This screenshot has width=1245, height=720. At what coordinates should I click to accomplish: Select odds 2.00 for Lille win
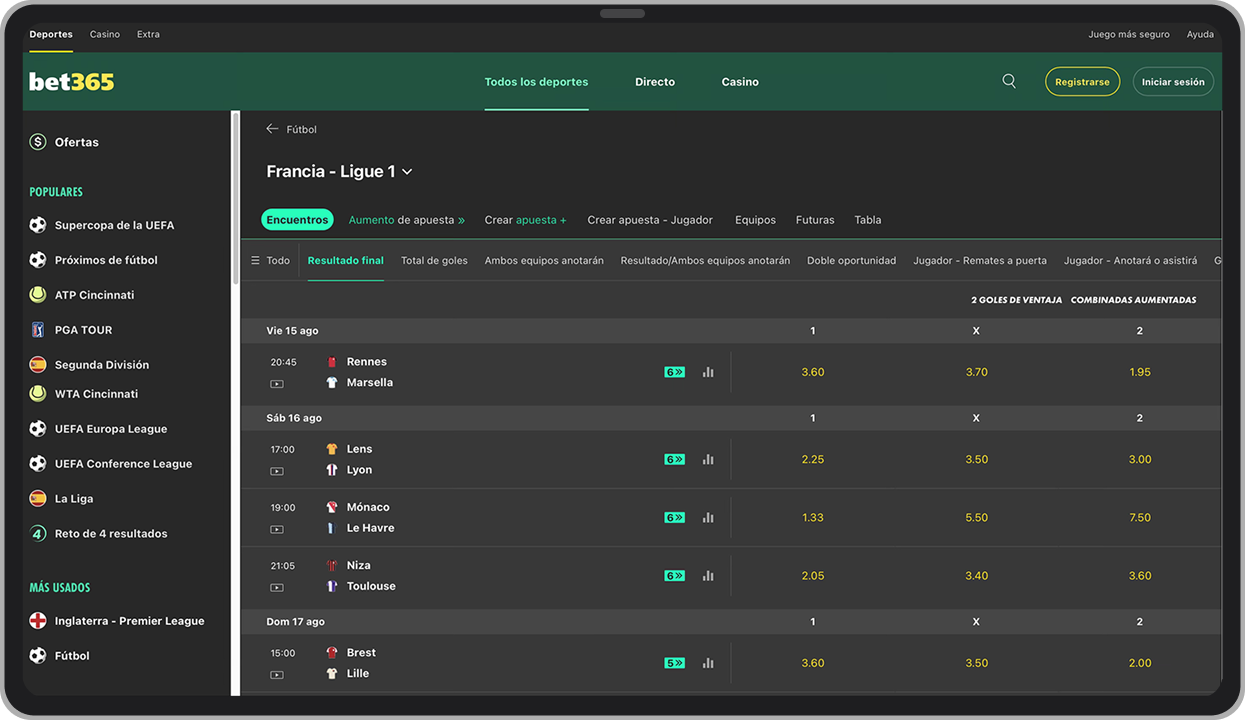[x=1140, y=663]
